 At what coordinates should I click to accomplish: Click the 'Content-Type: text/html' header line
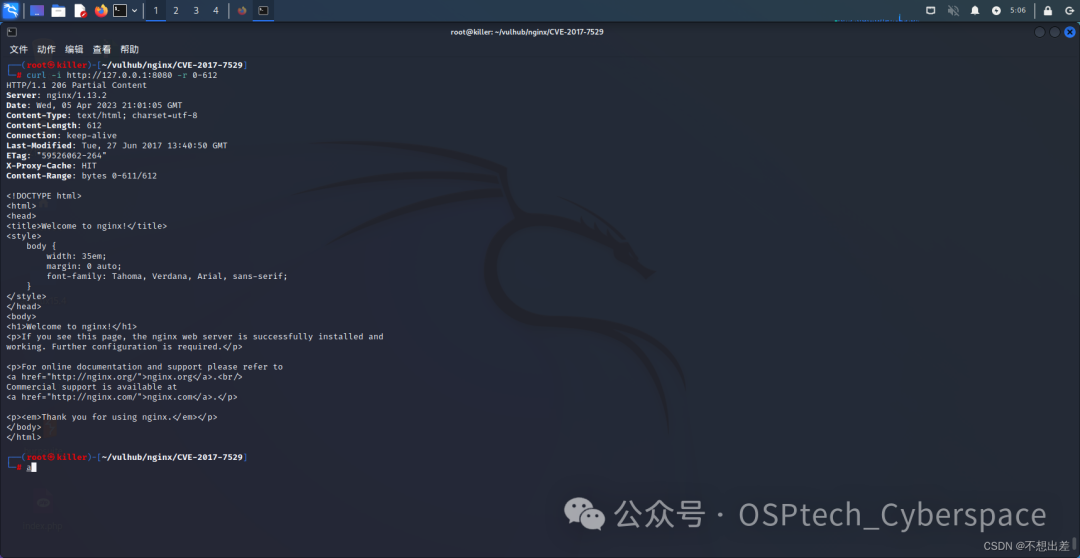(102, 115)
